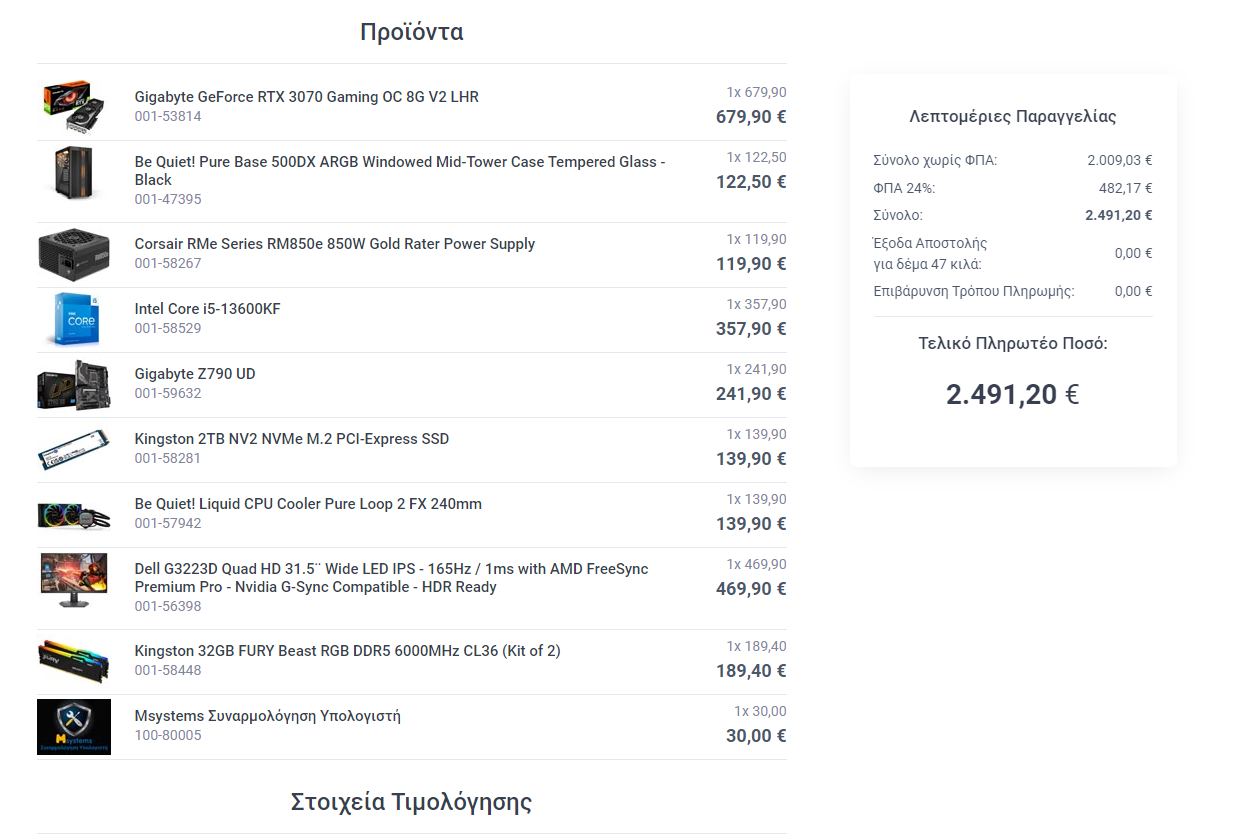Select product code 001-58448
Screen dimensions: 1237x837
point(168,670)
